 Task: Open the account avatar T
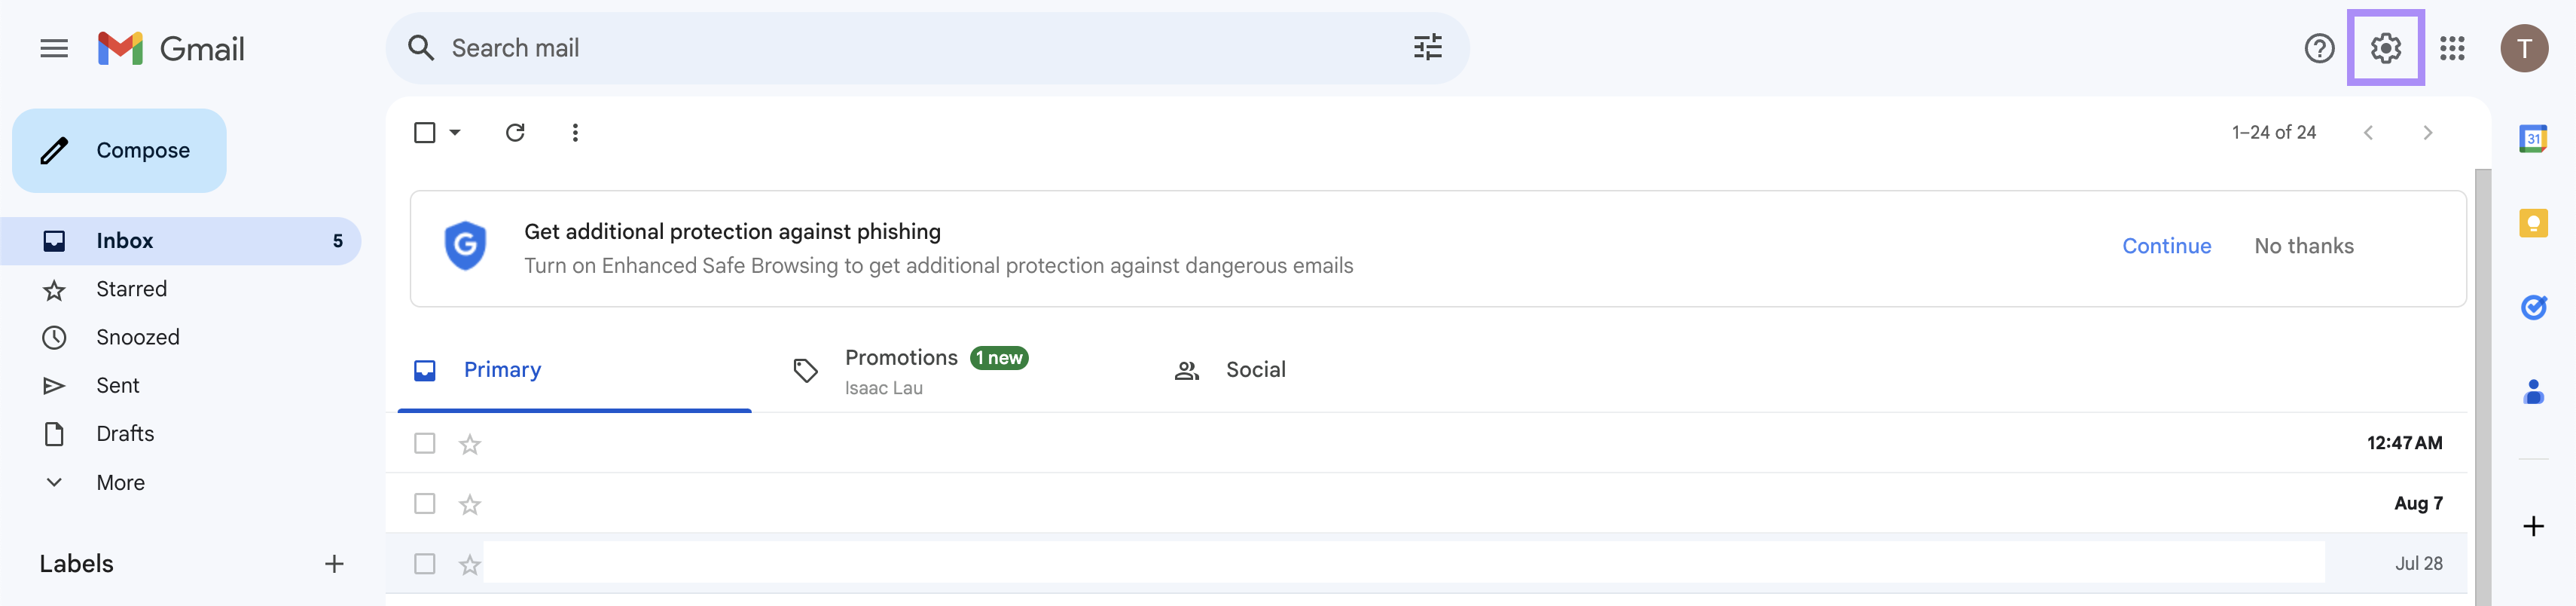(x=2524, y=48)
